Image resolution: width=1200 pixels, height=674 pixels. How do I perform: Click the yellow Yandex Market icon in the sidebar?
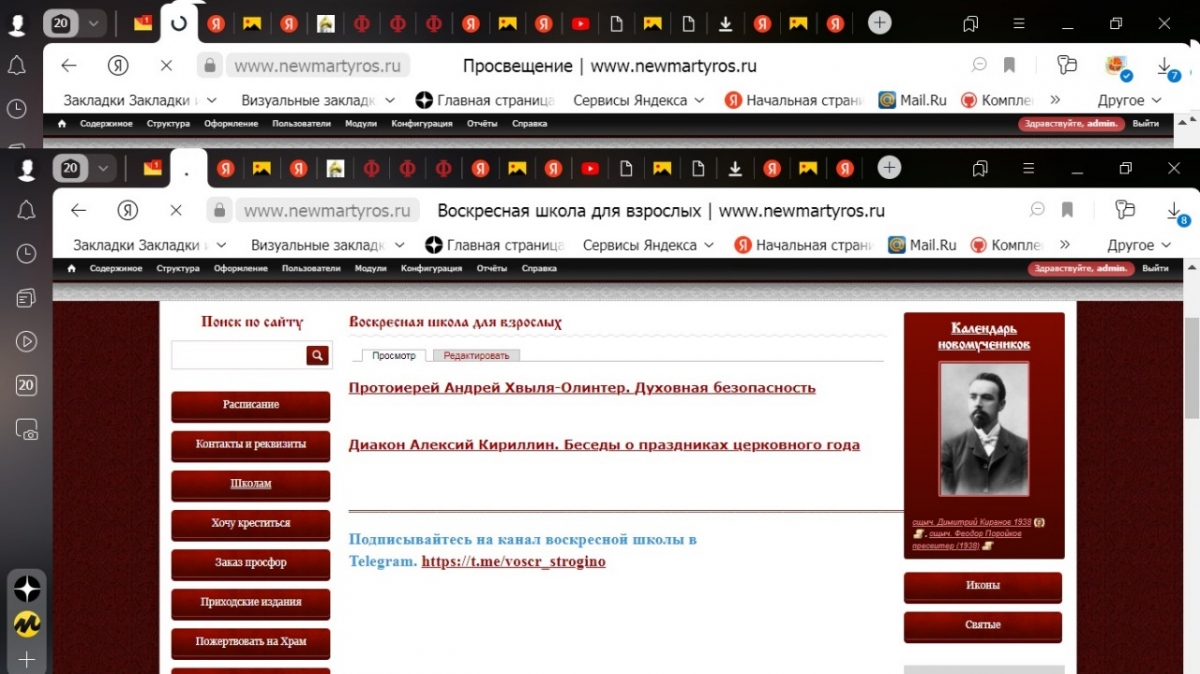coord(27,624)
